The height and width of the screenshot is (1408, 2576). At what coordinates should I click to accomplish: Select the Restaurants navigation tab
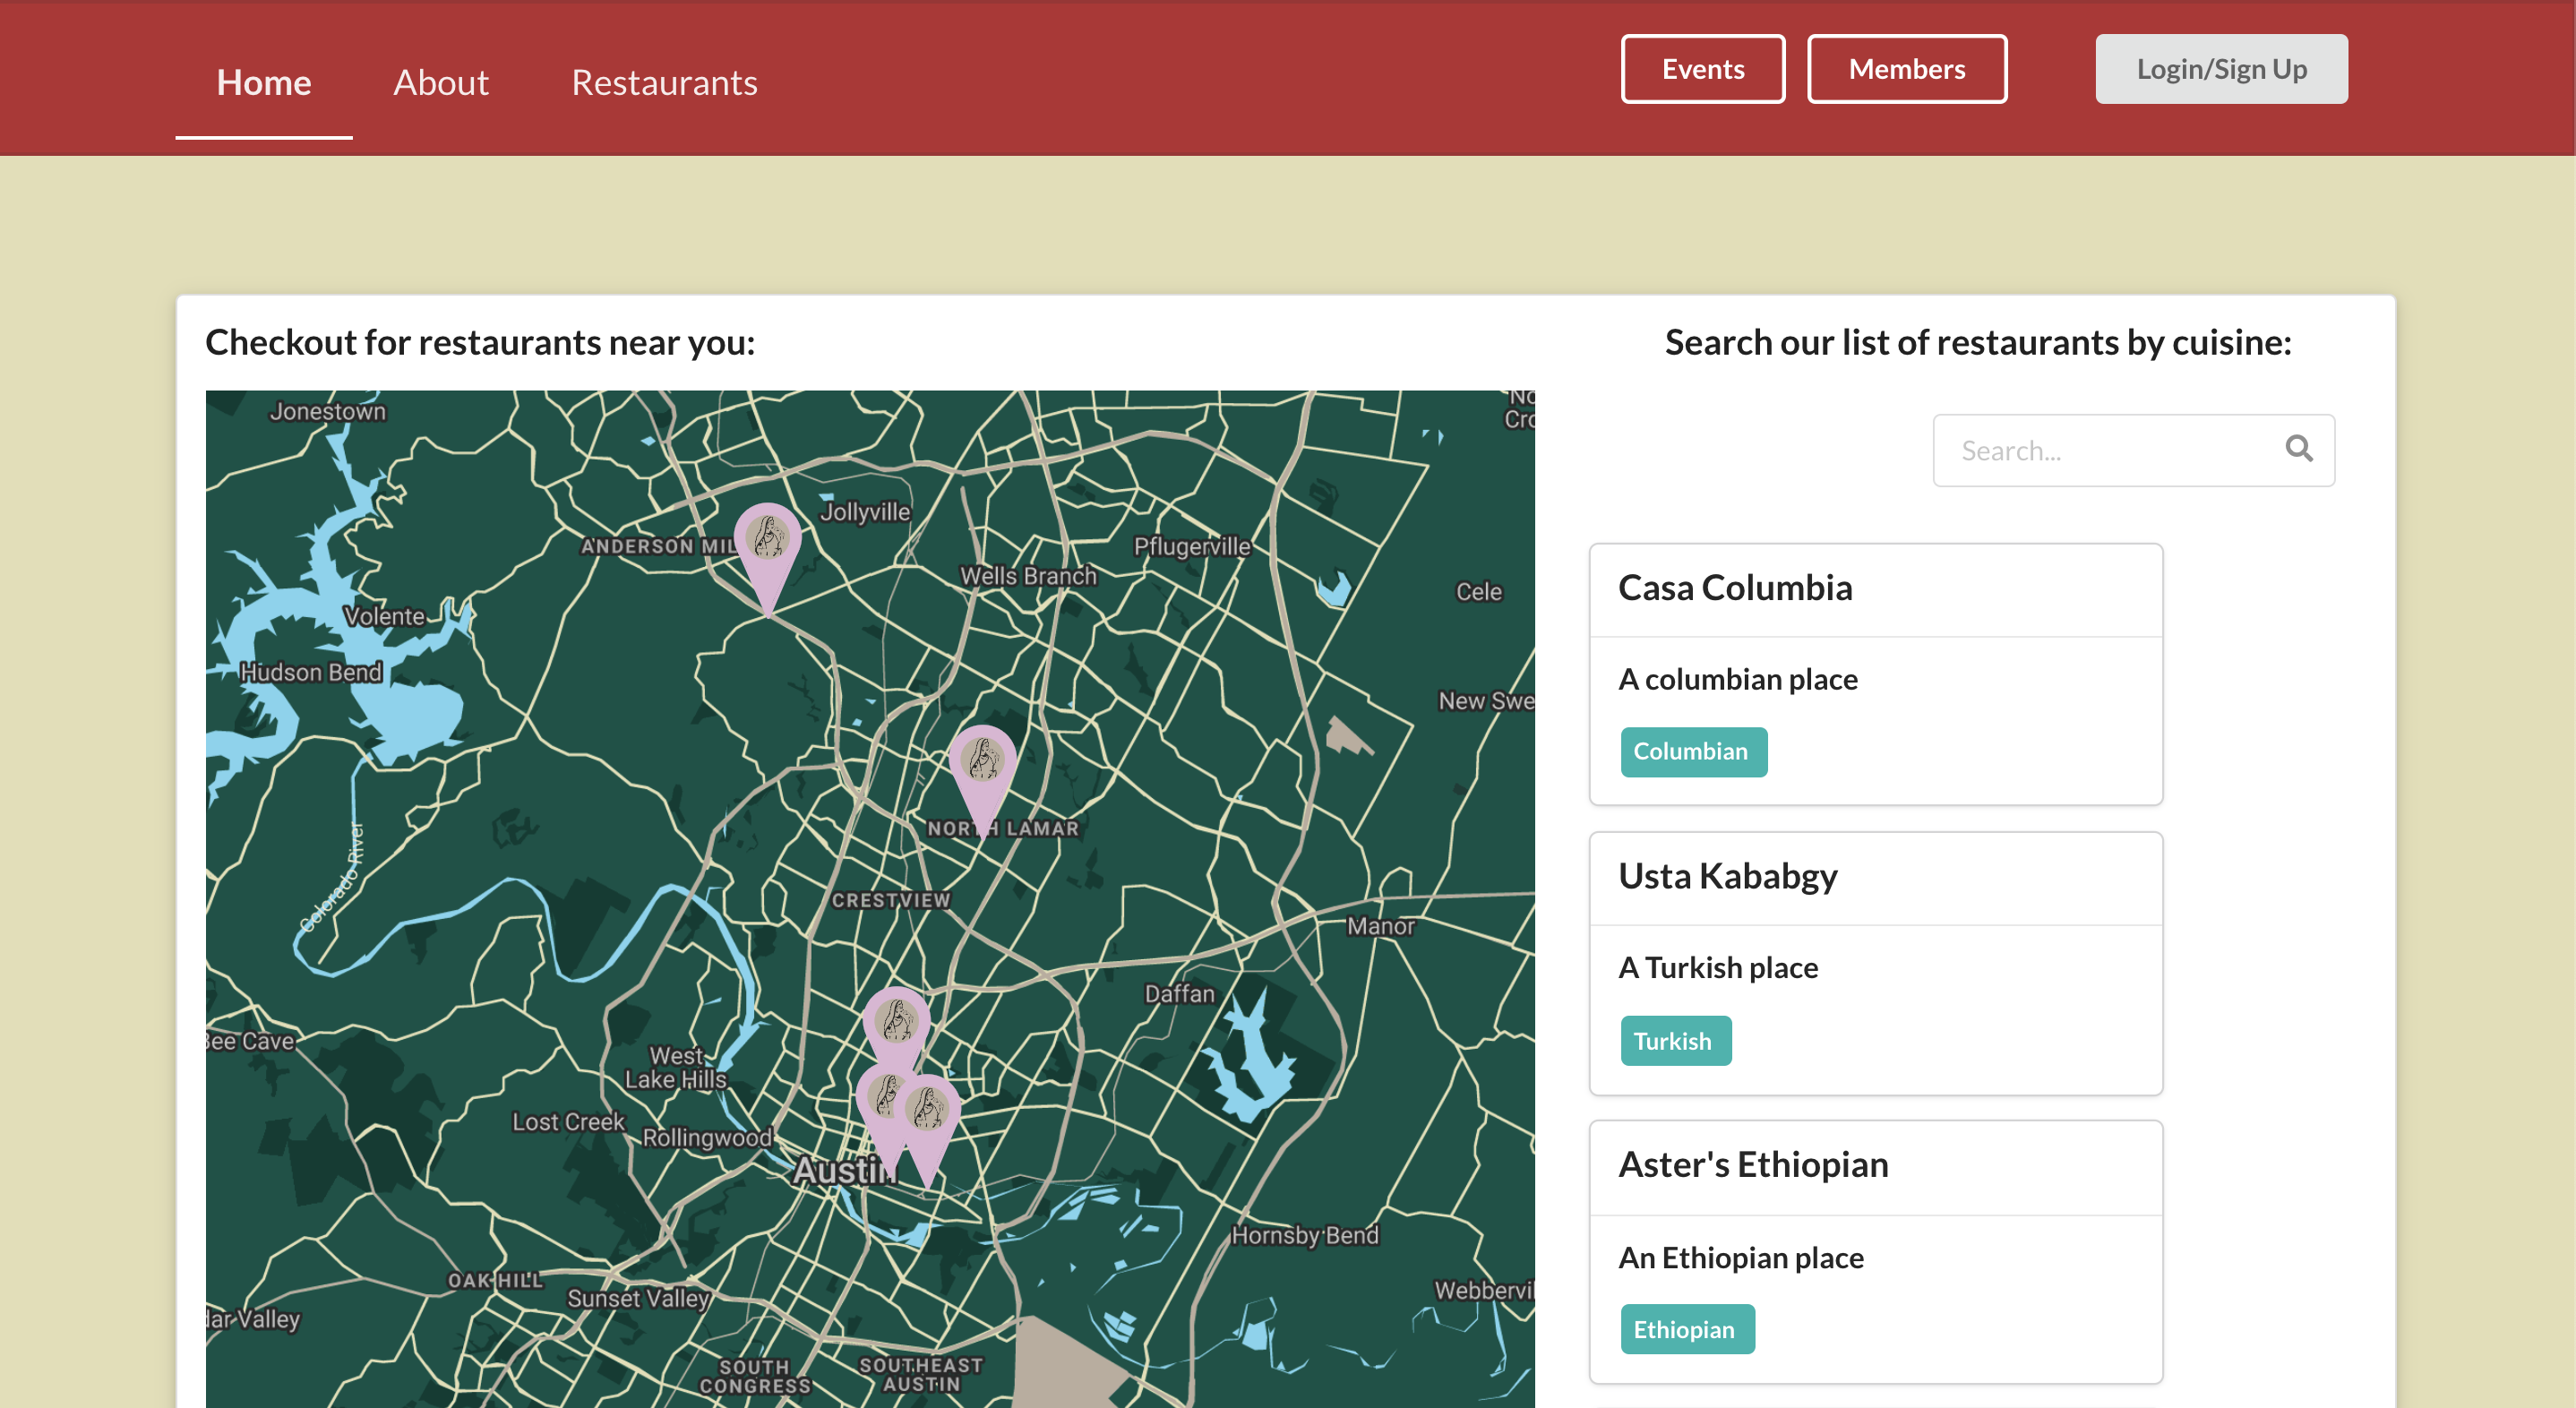point(664,82)
